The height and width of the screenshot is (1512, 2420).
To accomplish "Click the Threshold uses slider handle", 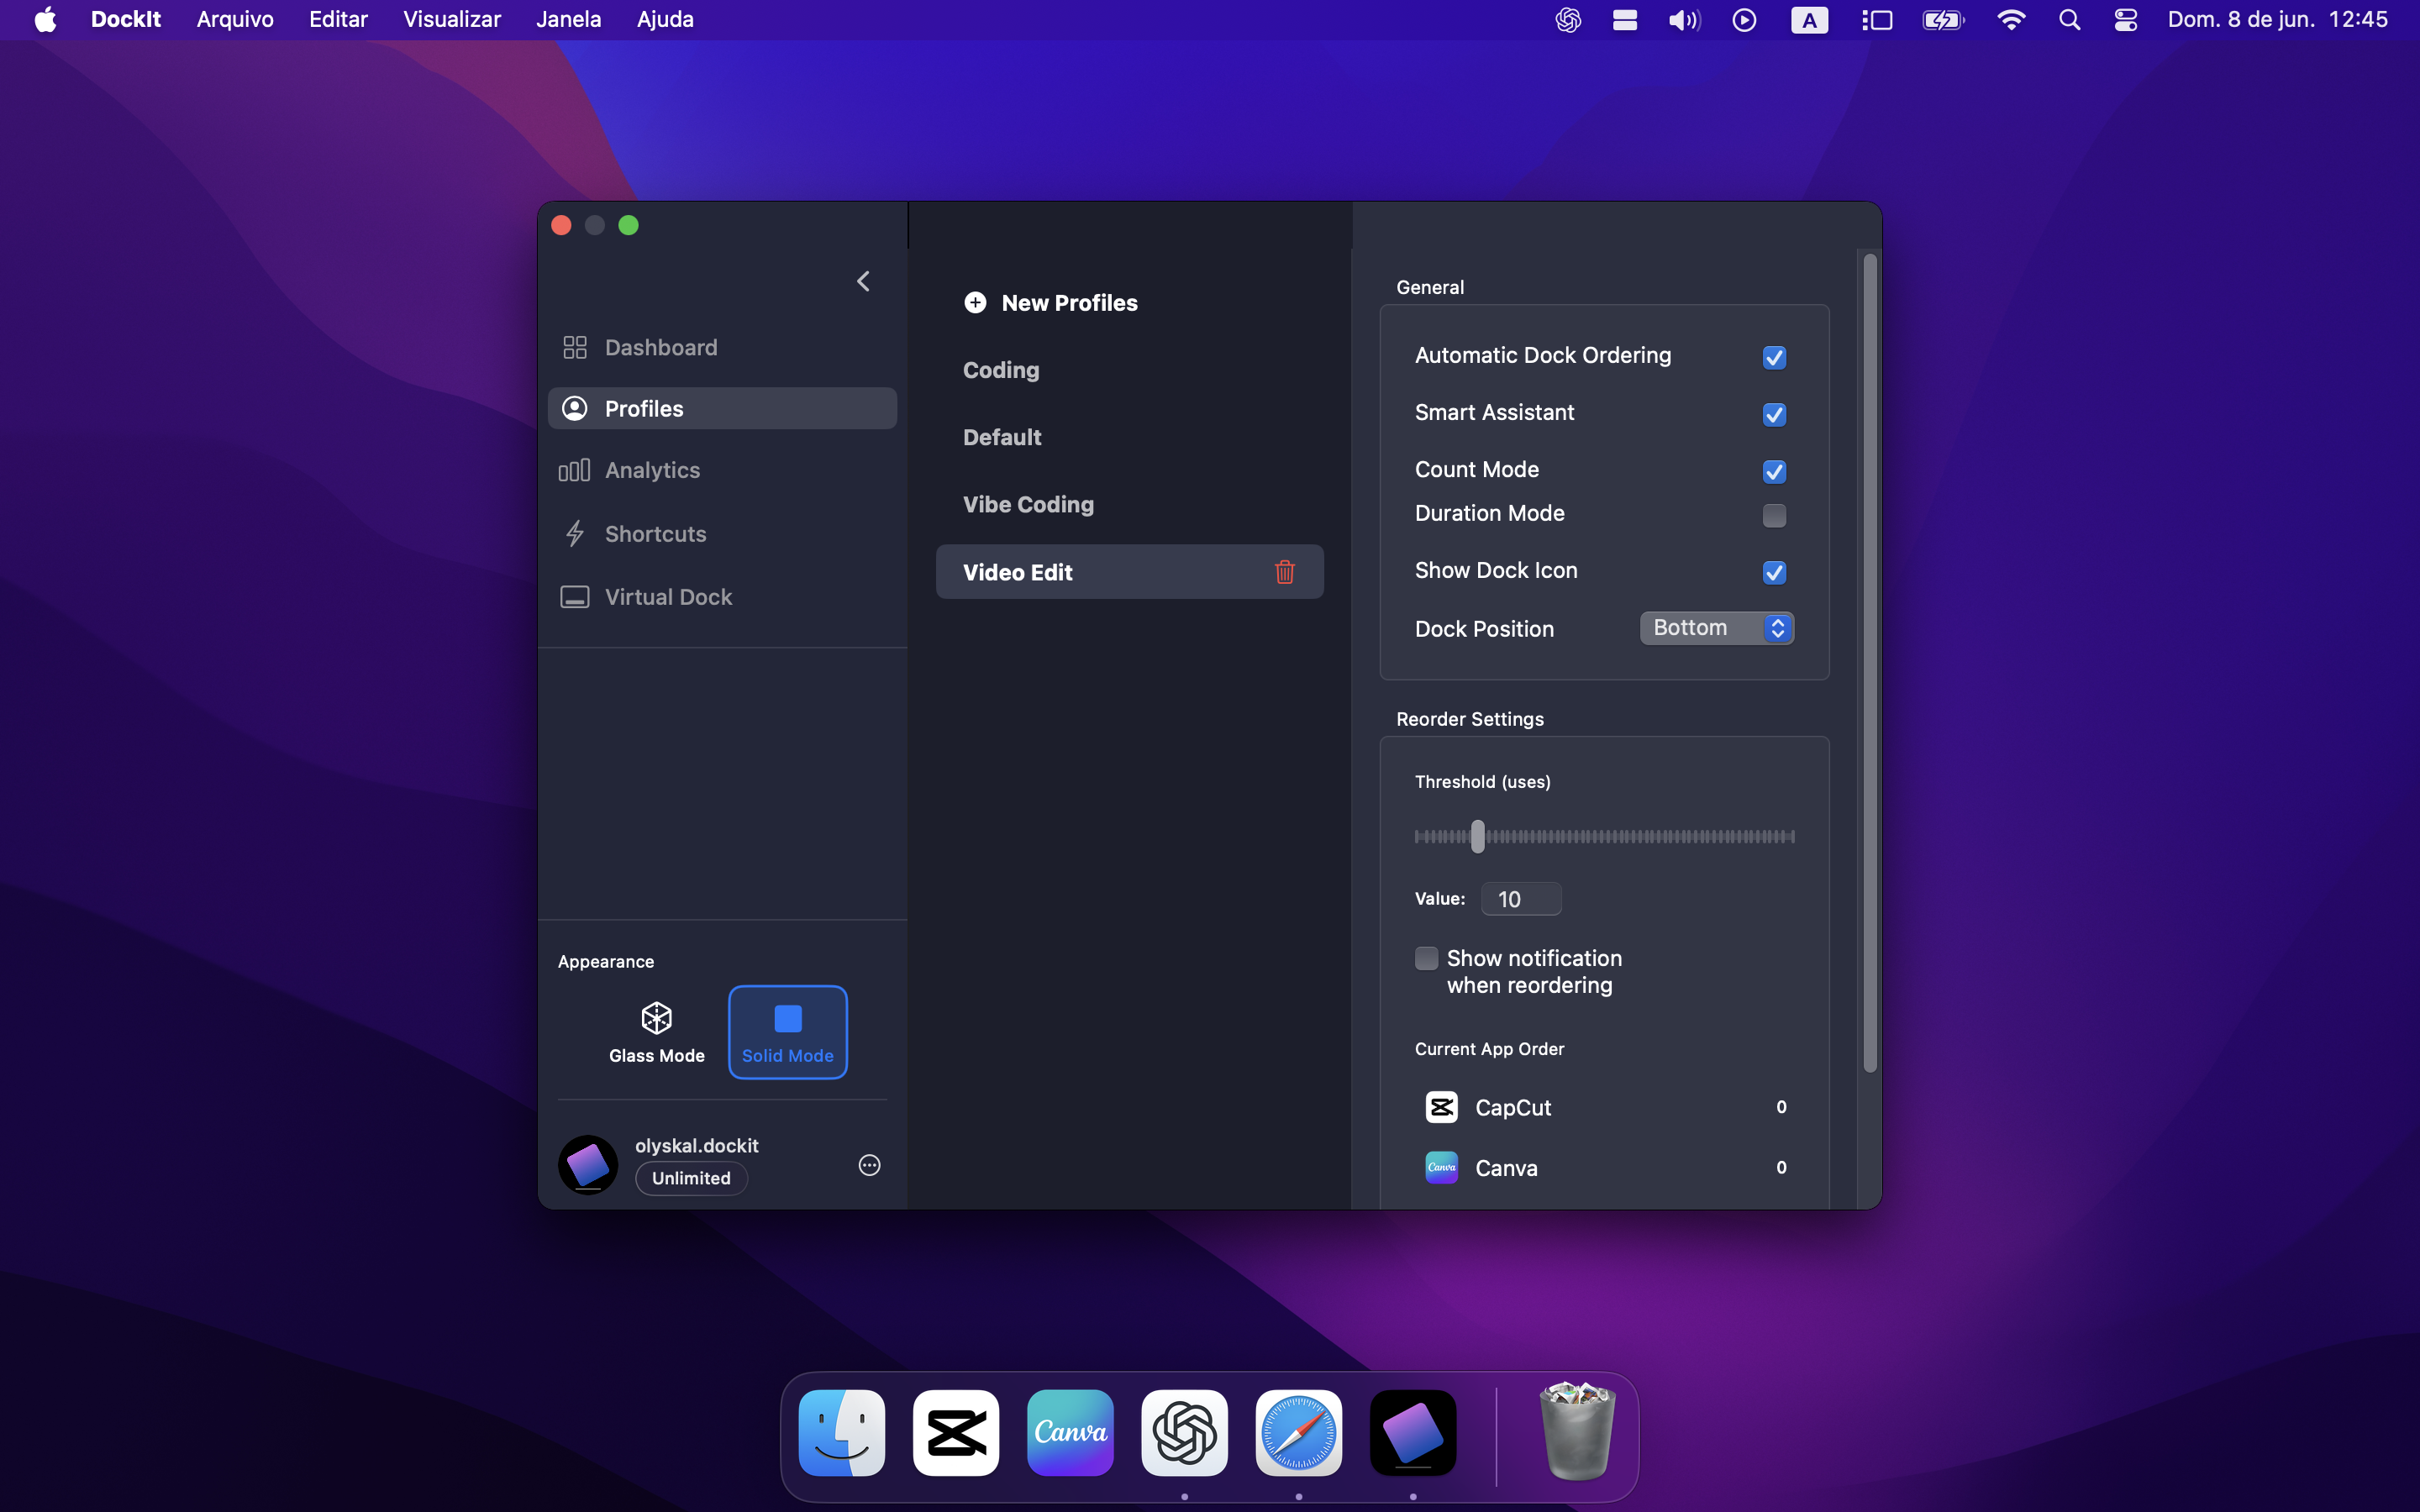I will [x=1478, y=836].
